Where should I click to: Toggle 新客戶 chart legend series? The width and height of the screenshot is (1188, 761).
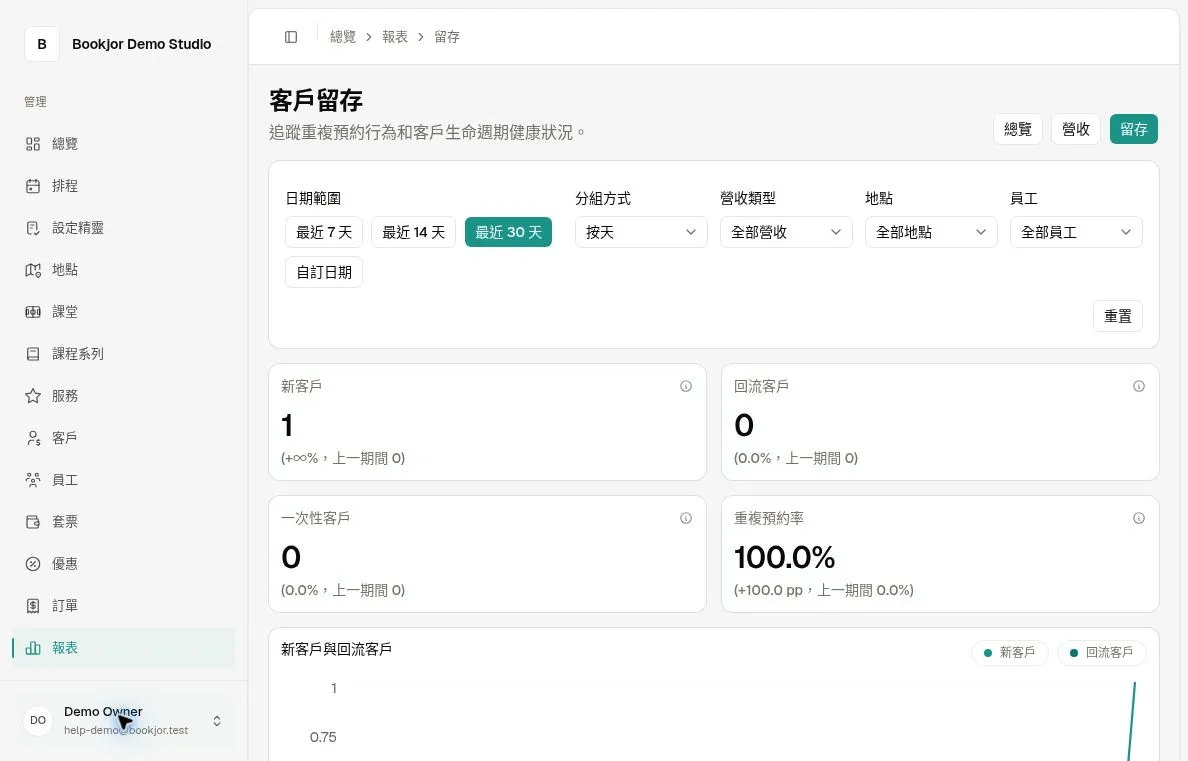(x=1010, y=653)
